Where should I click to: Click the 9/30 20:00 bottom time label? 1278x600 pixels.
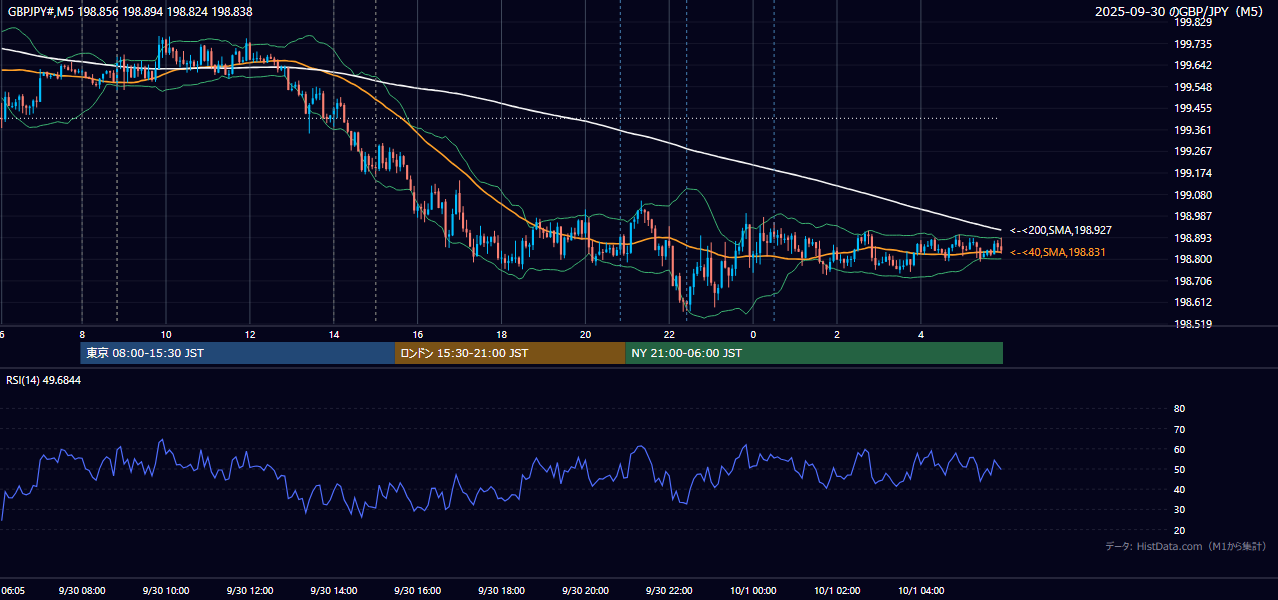point(586,590)
